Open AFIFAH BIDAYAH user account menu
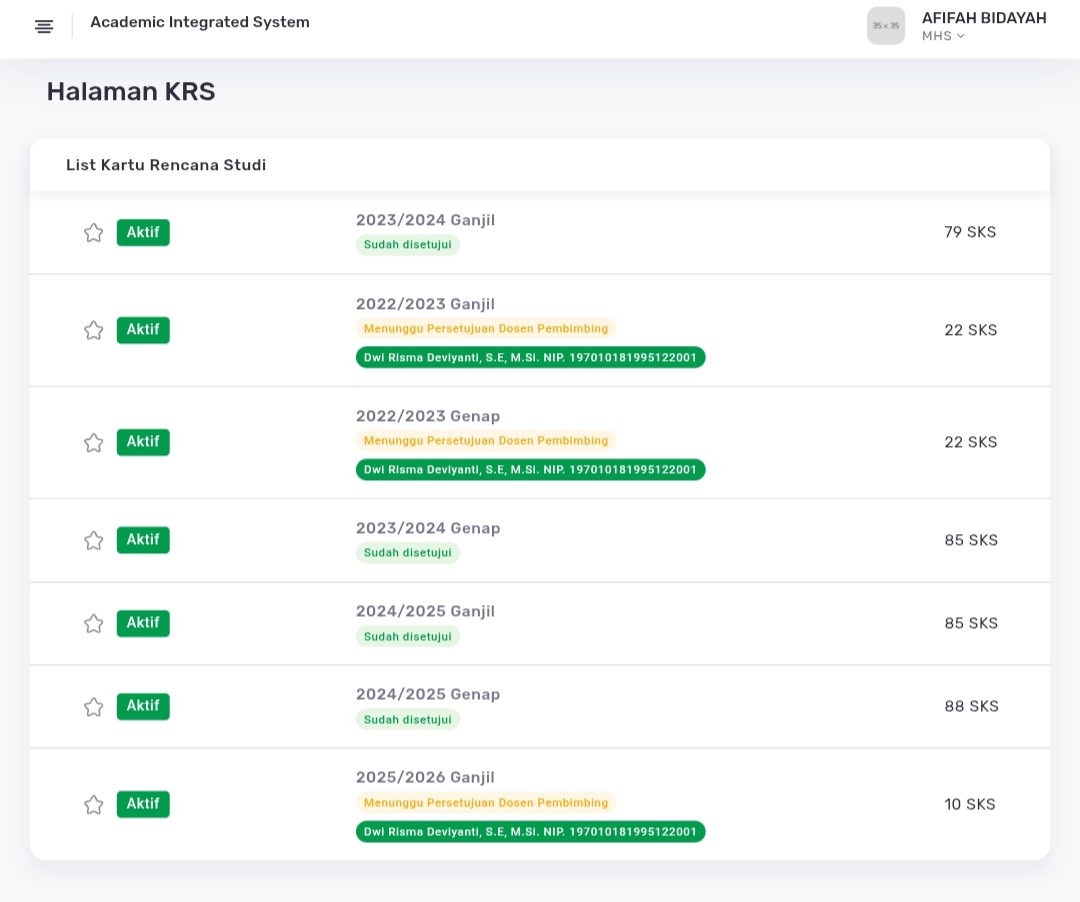The width and height of the screenshot is (1080, 902). pyautogui.click(x=983, y=18)
